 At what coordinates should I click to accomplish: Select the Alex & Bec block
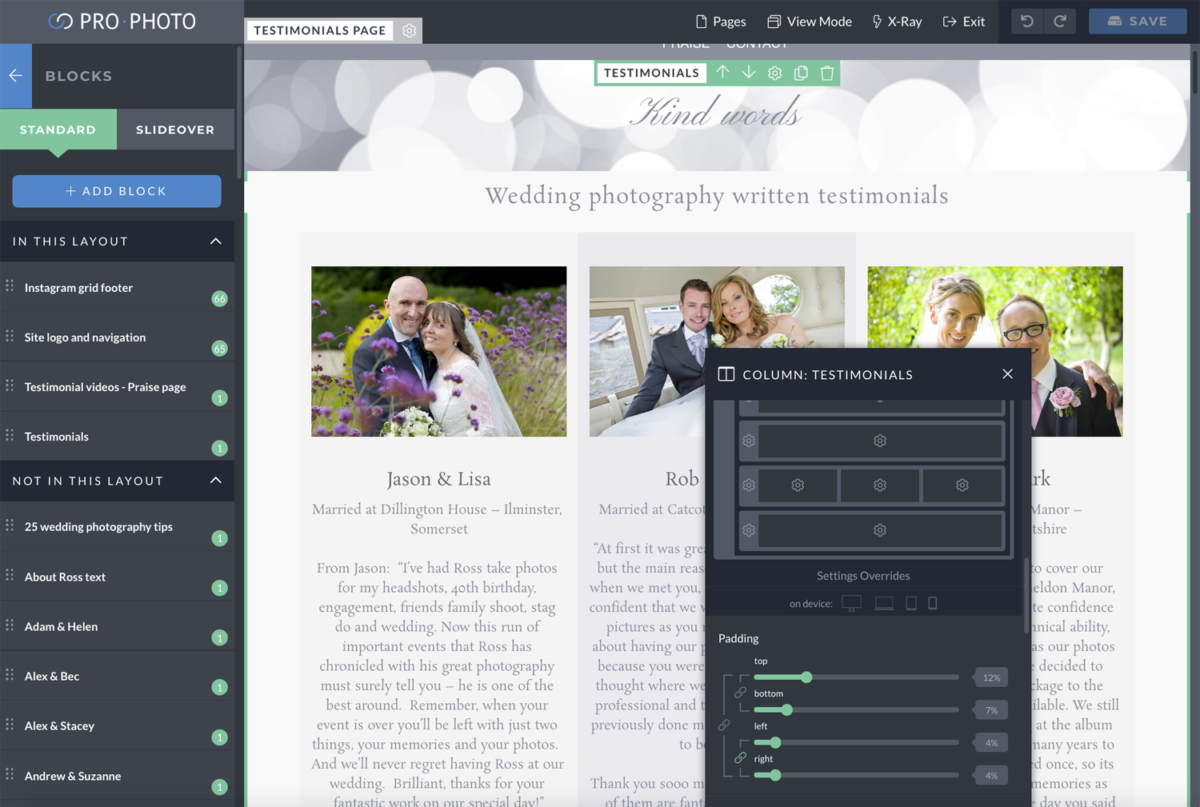point(117,676)
